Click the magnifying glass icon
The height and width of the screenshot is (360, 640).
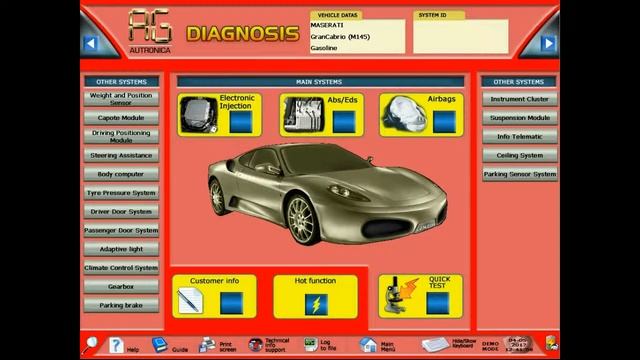90,344
